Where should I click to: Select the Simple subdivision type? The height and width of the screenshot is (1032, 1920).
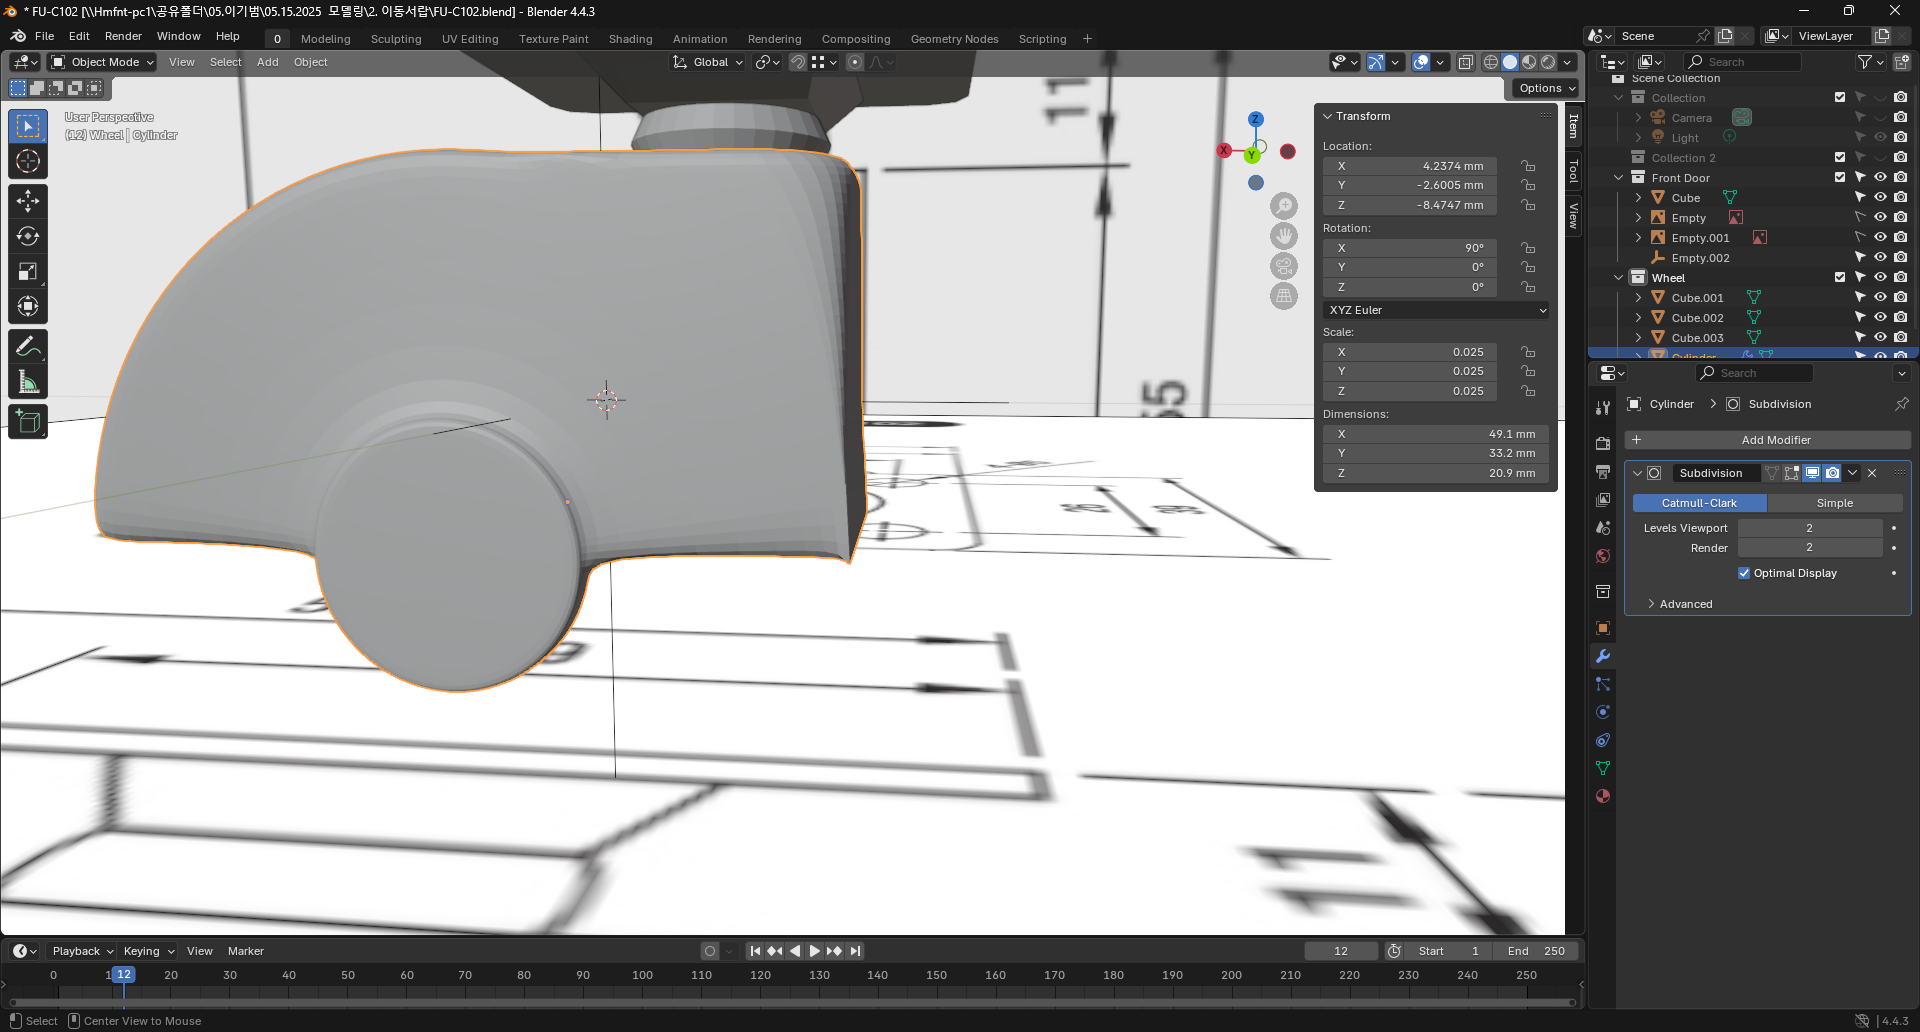(1835, 503)
